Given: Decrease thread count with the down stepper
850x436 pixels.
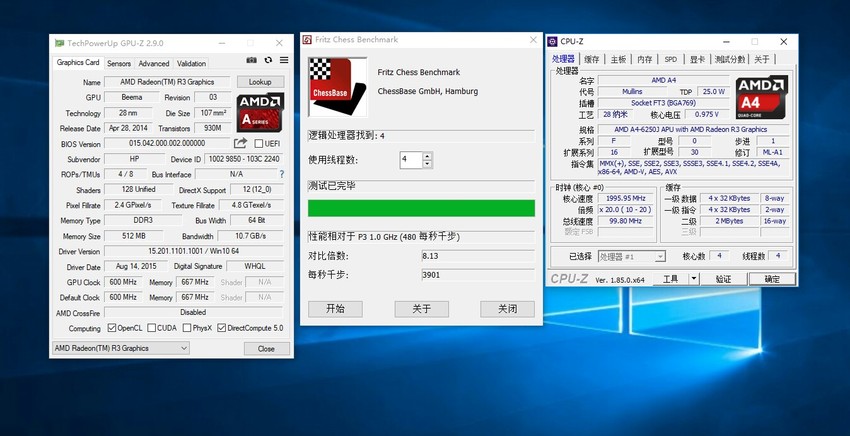Looking at the screenshot, I should (428, 164).
